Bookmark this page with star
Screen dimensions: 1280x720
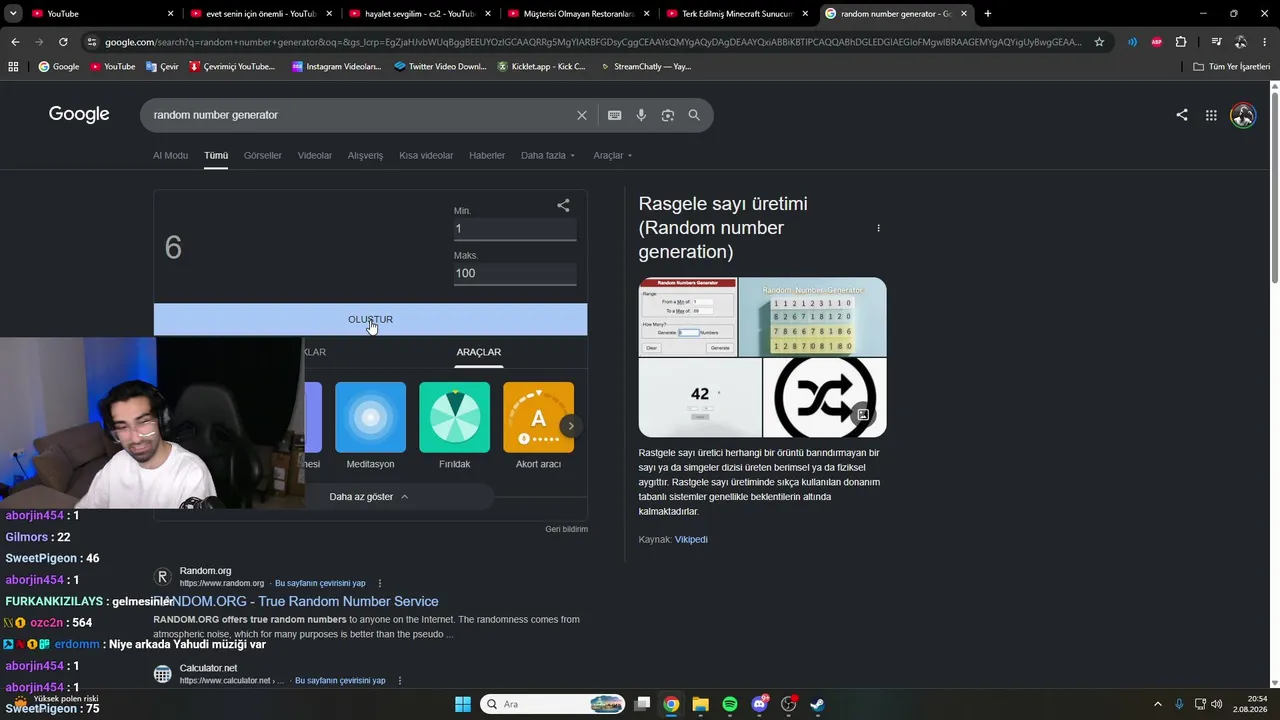[1099, 42]
